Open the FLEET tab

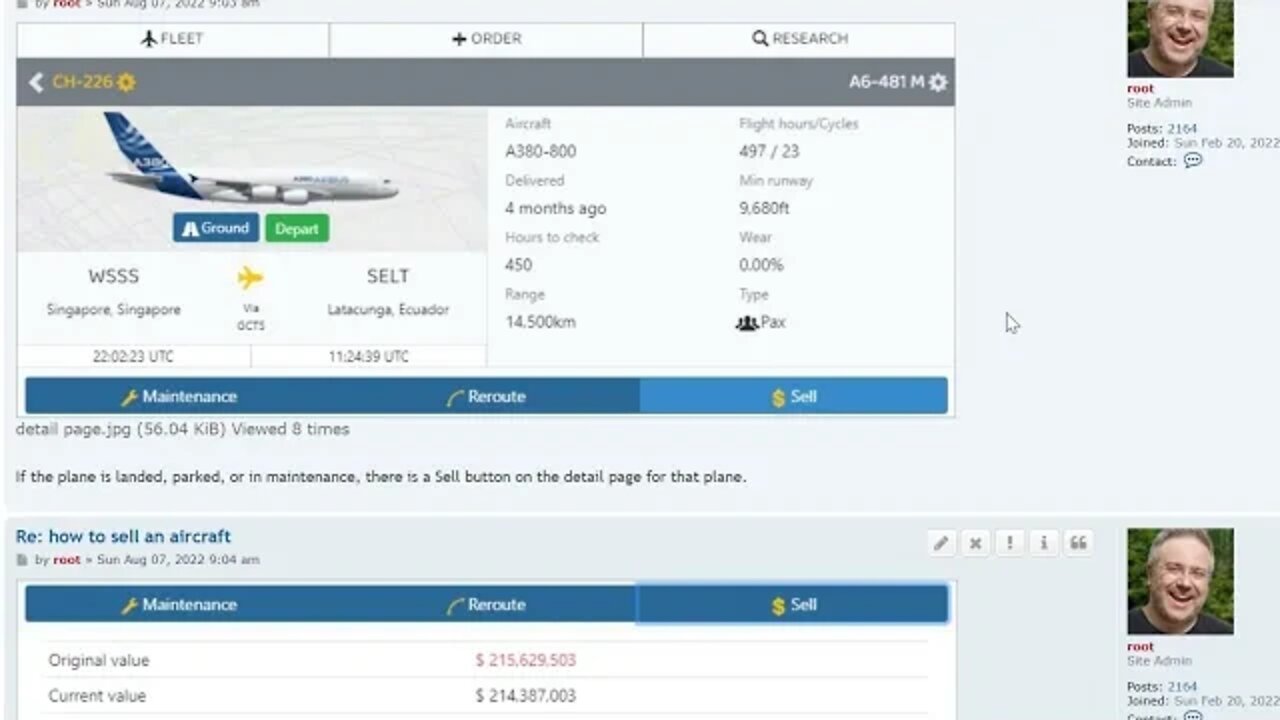(x=172, y=39)
